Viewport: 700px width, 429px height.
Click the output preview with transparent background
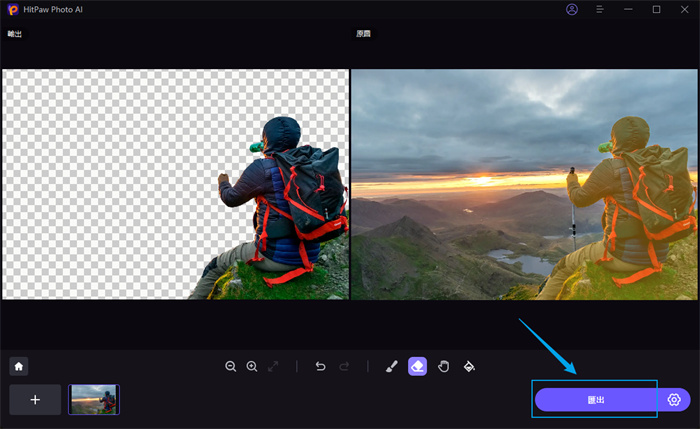pyautogui.click(x=175, y=184)
